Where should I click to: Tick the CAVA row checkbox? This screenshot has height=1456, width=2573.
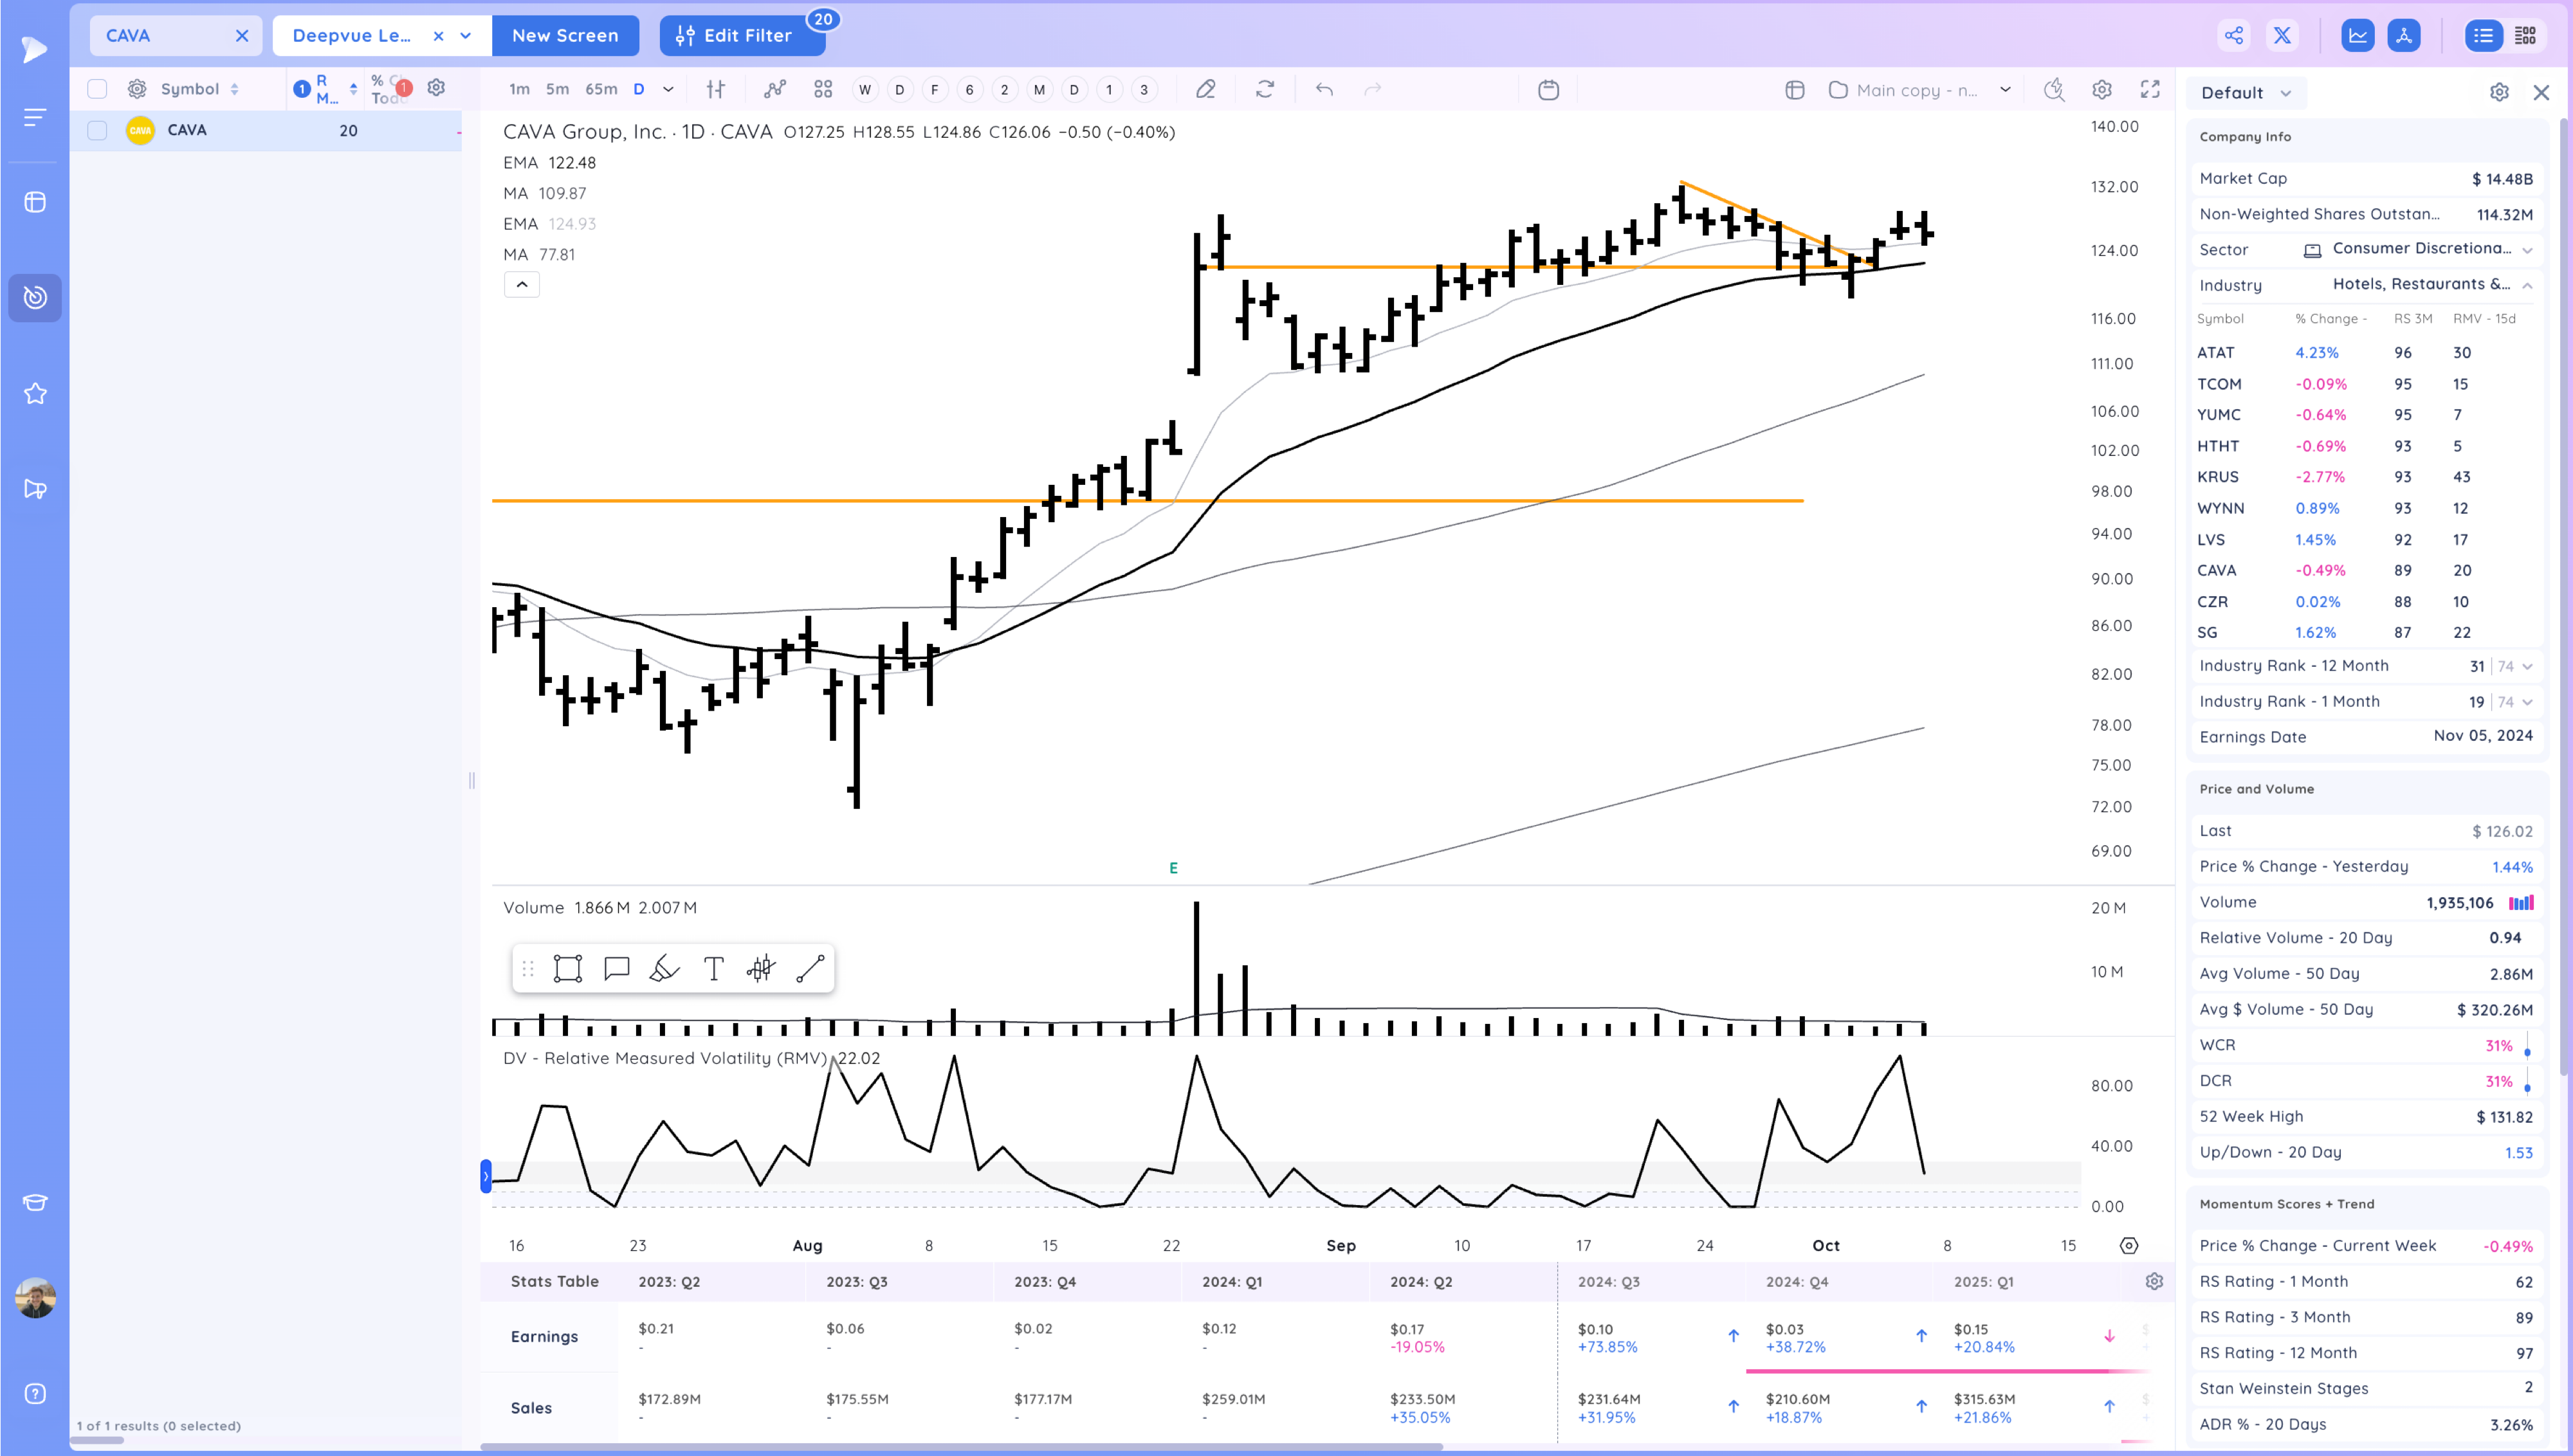[x=97, y=131]
